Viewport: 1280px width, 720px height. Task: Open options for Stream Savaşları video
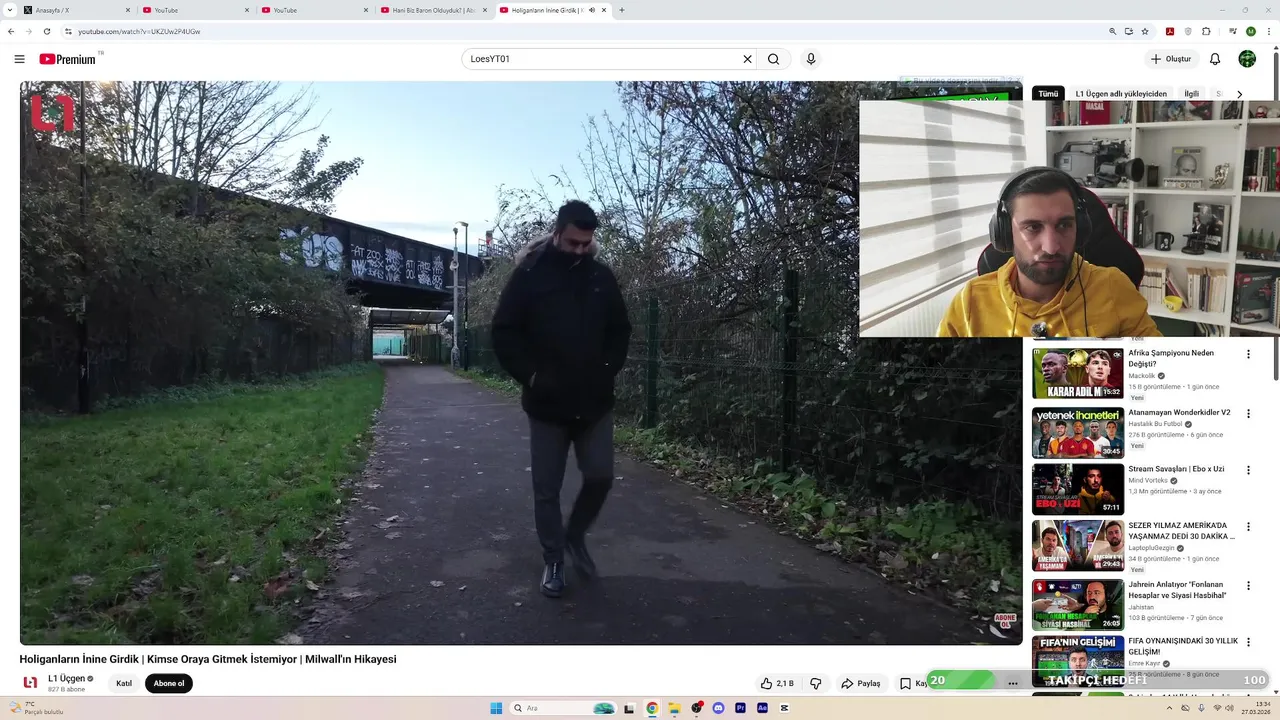coord(1248,470)
